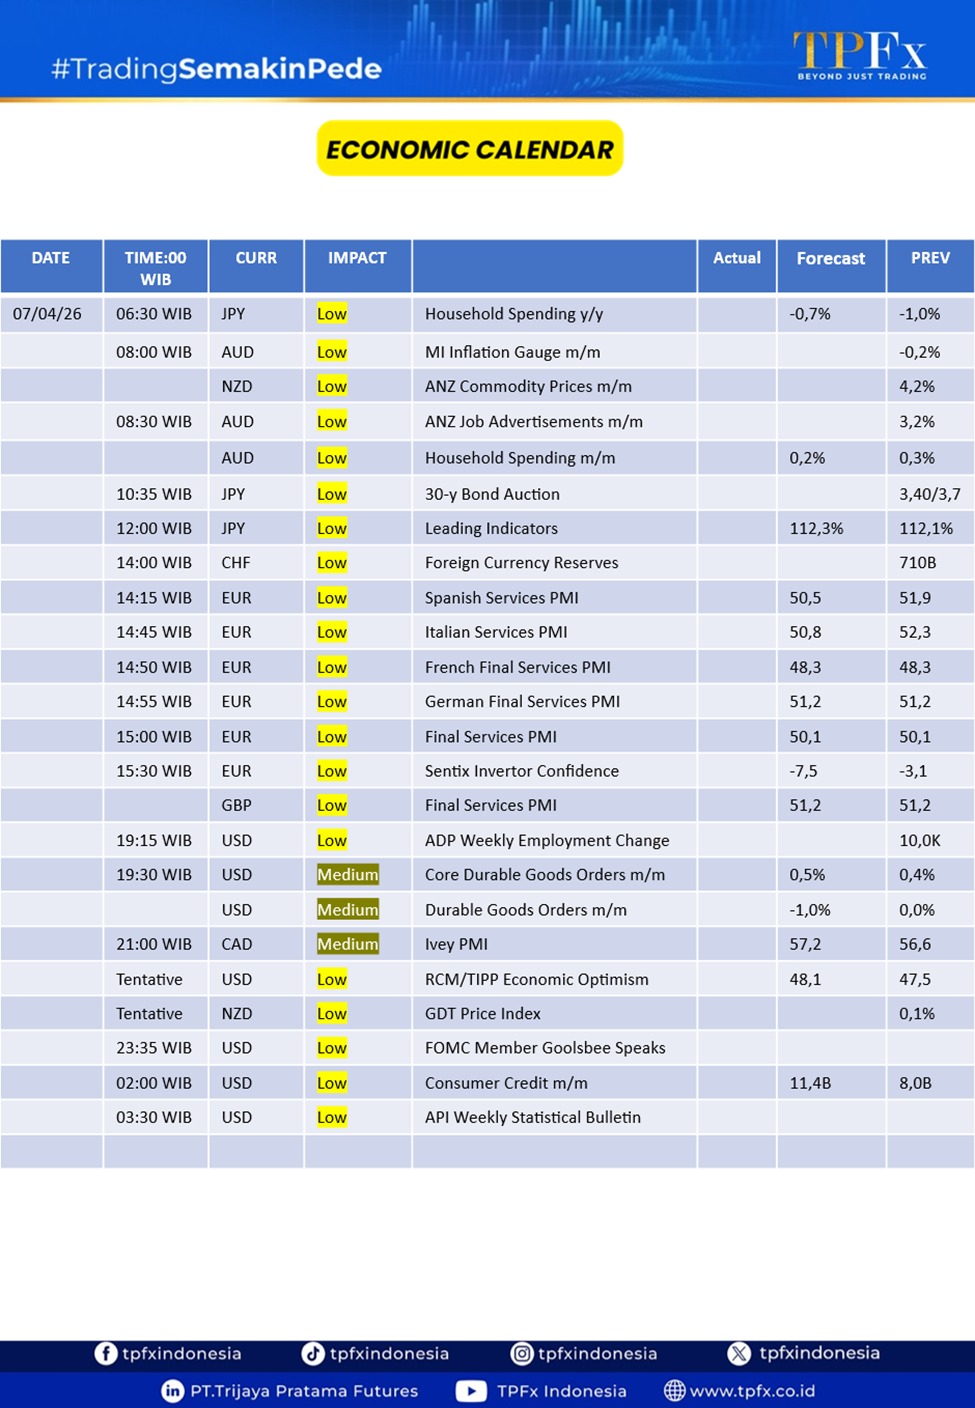The width and height of the screenshot is (975, 1408).
Task: Select the Forecast column header
Action: (830, 259)
